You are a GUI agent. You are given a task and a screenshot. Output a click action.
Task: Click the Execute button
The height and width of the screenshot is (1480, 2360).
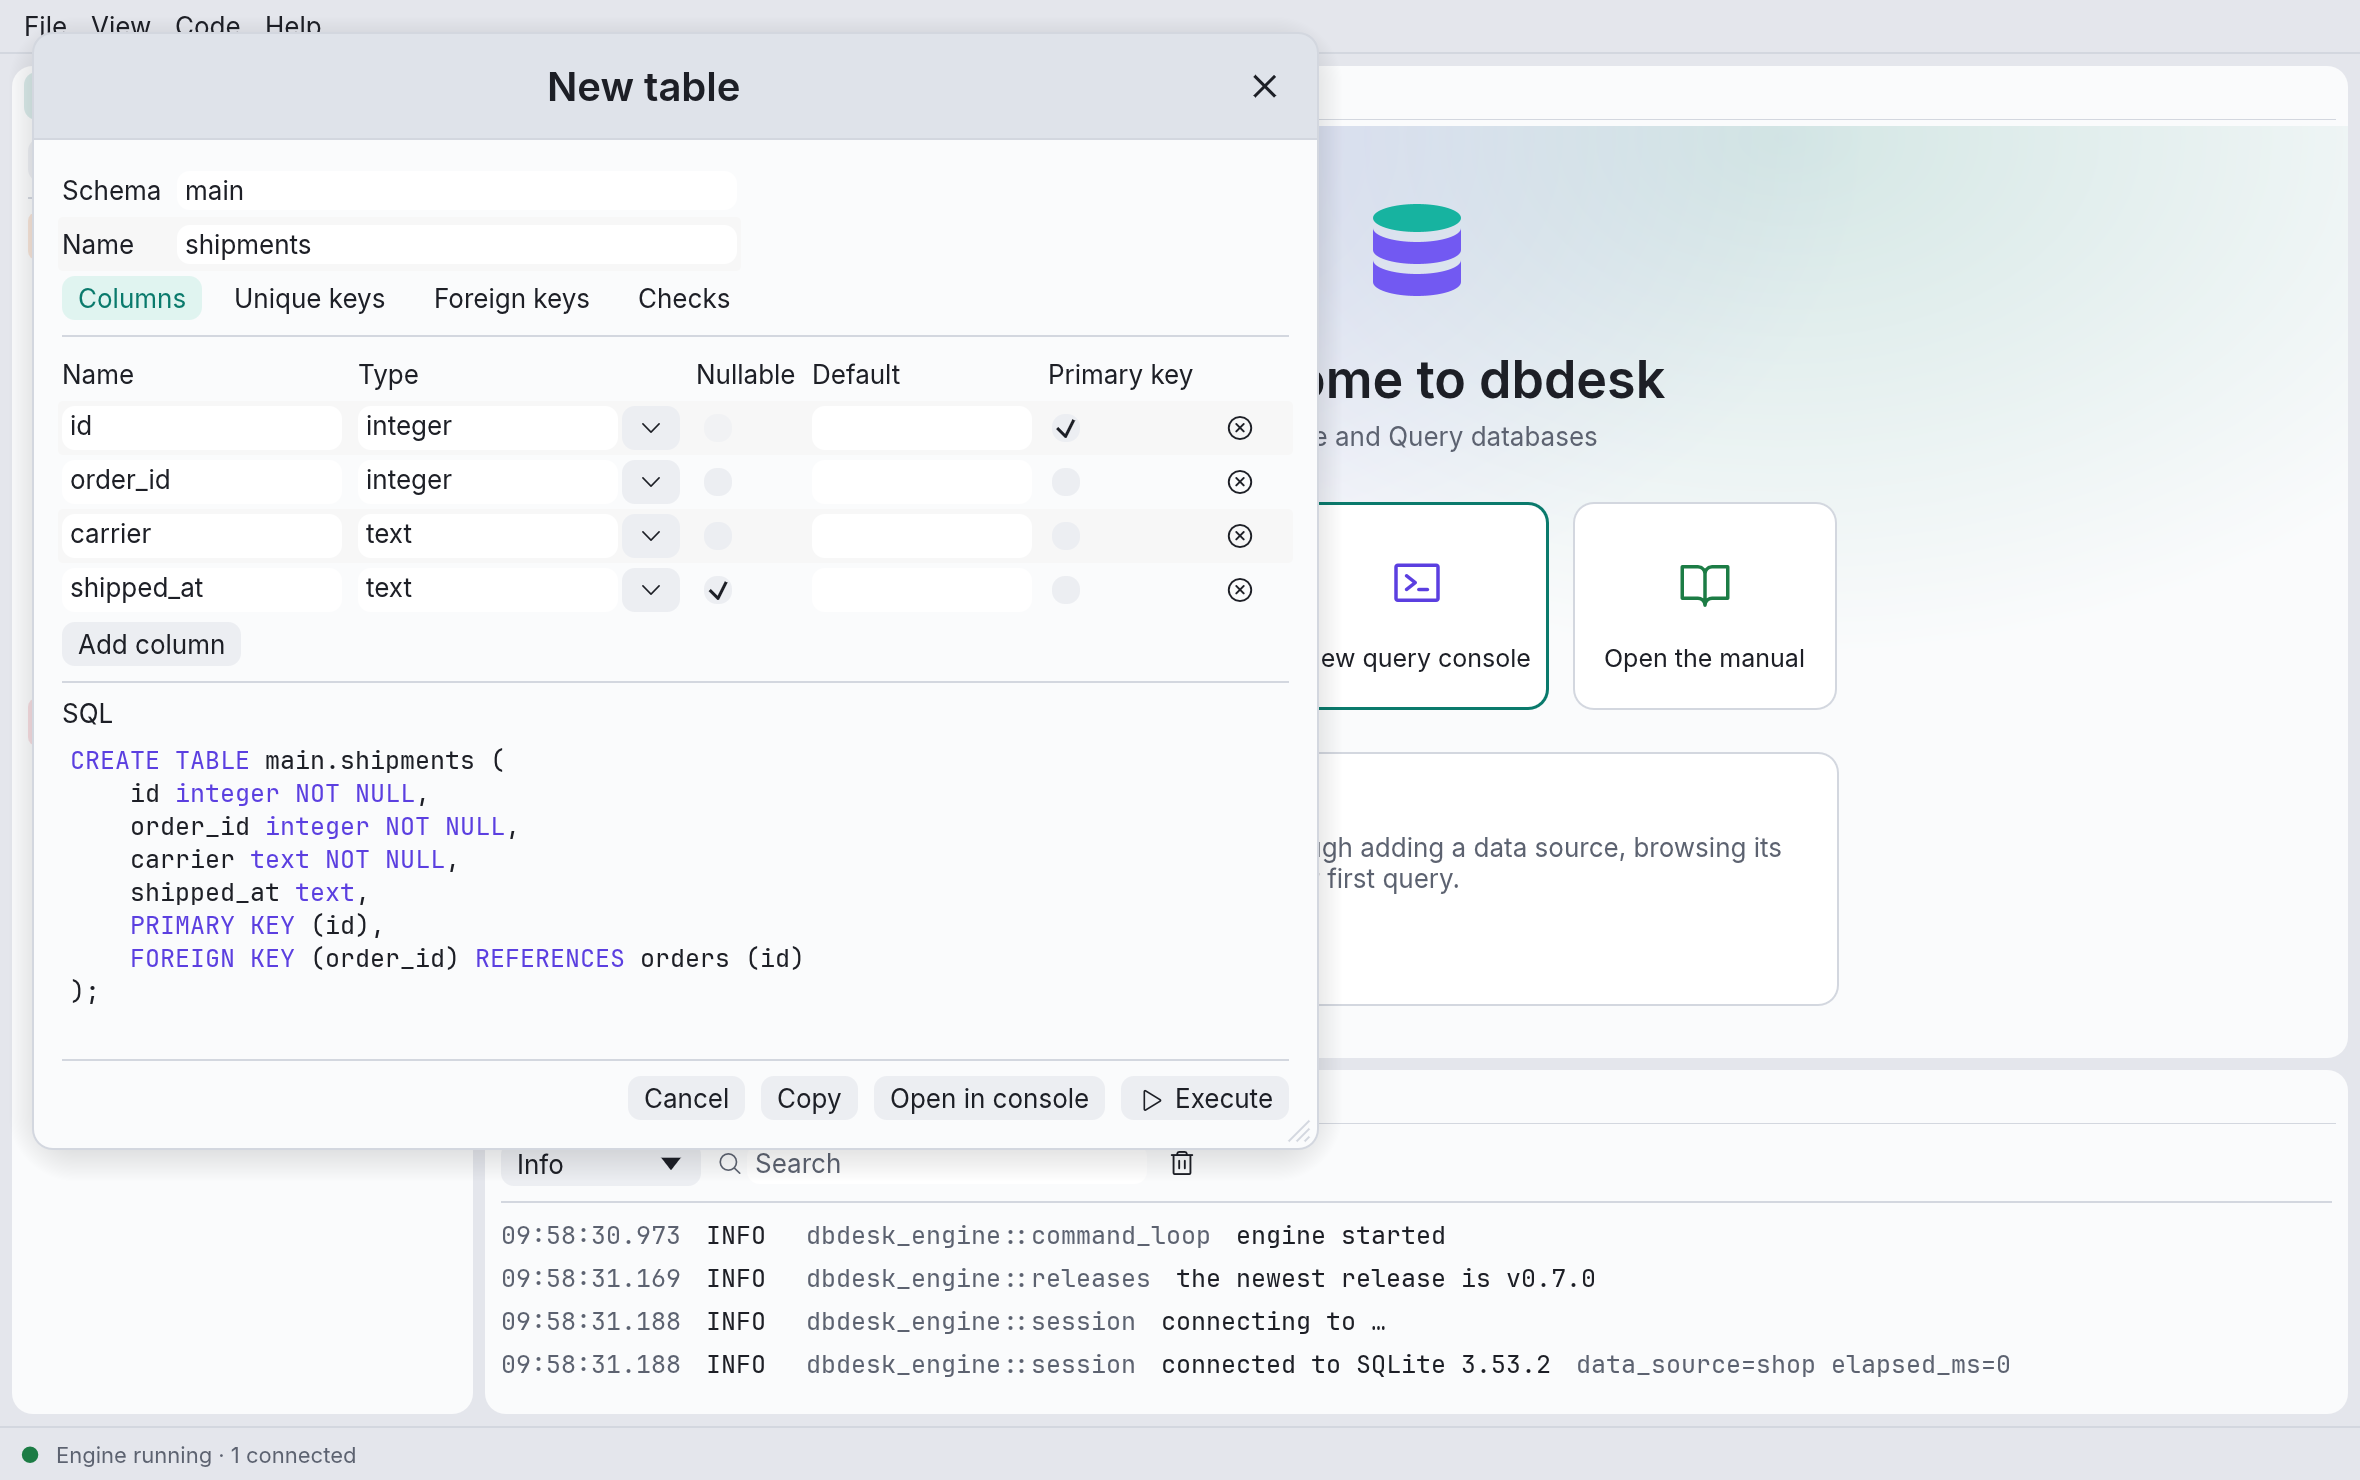[1205, 1099]
